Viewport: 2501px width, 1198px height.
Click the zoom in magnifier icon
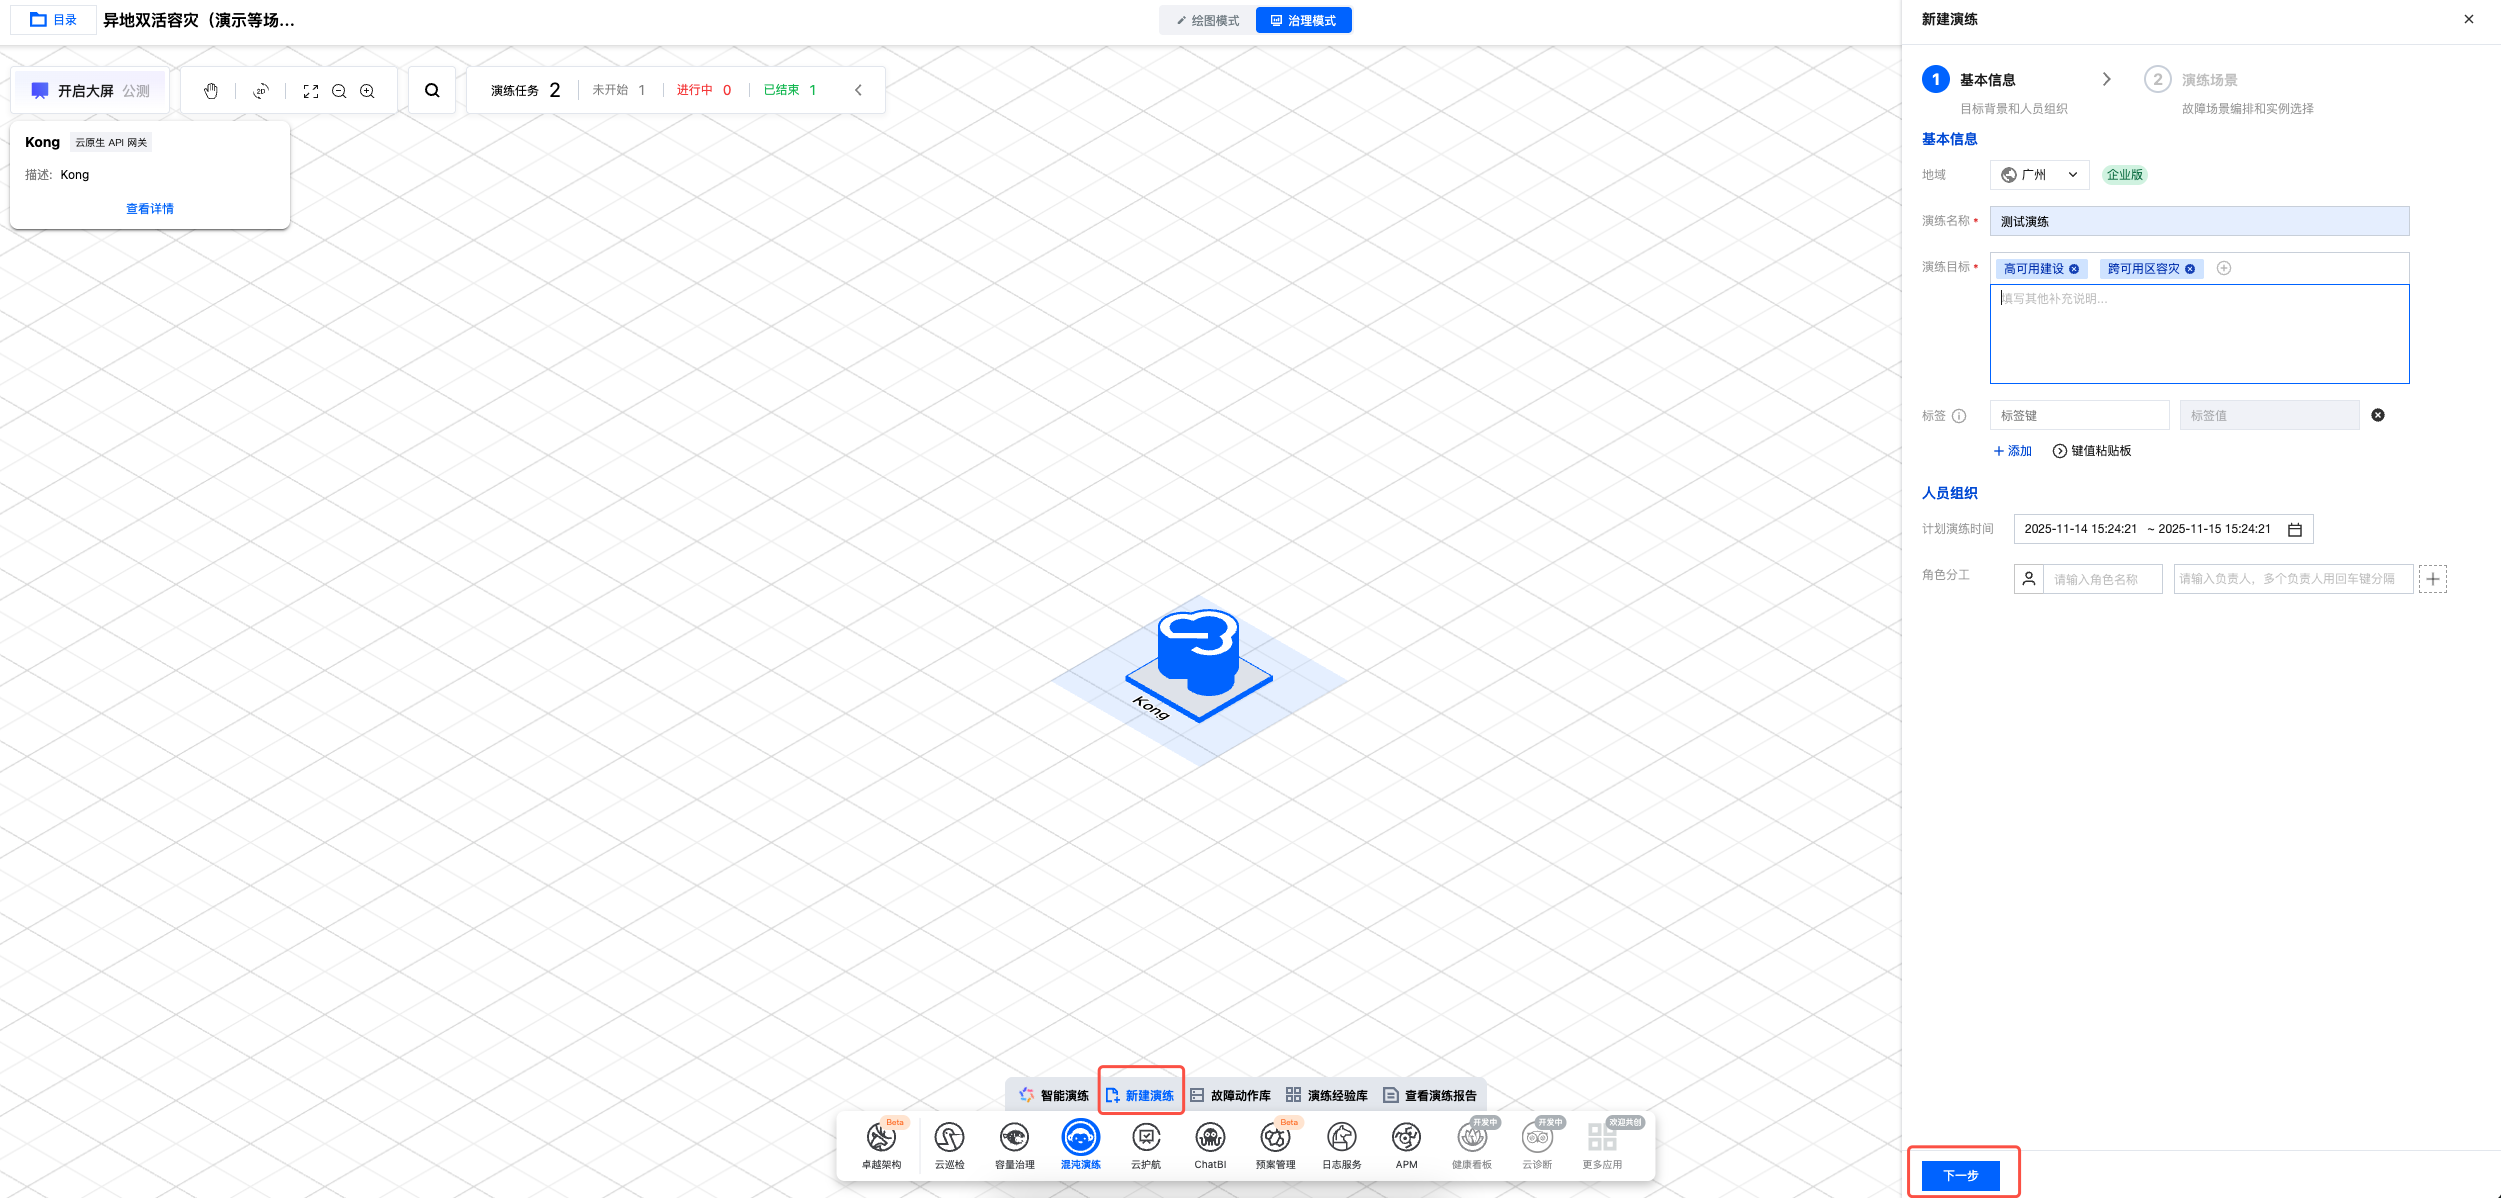click(367, 91)
